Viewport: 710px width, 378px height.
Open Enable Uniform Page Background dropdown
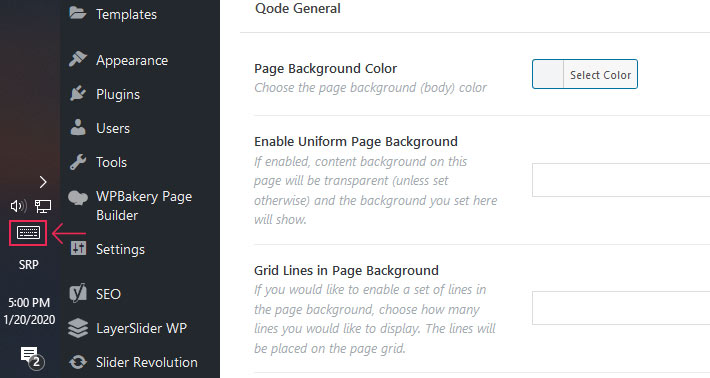tap(621, 180)
